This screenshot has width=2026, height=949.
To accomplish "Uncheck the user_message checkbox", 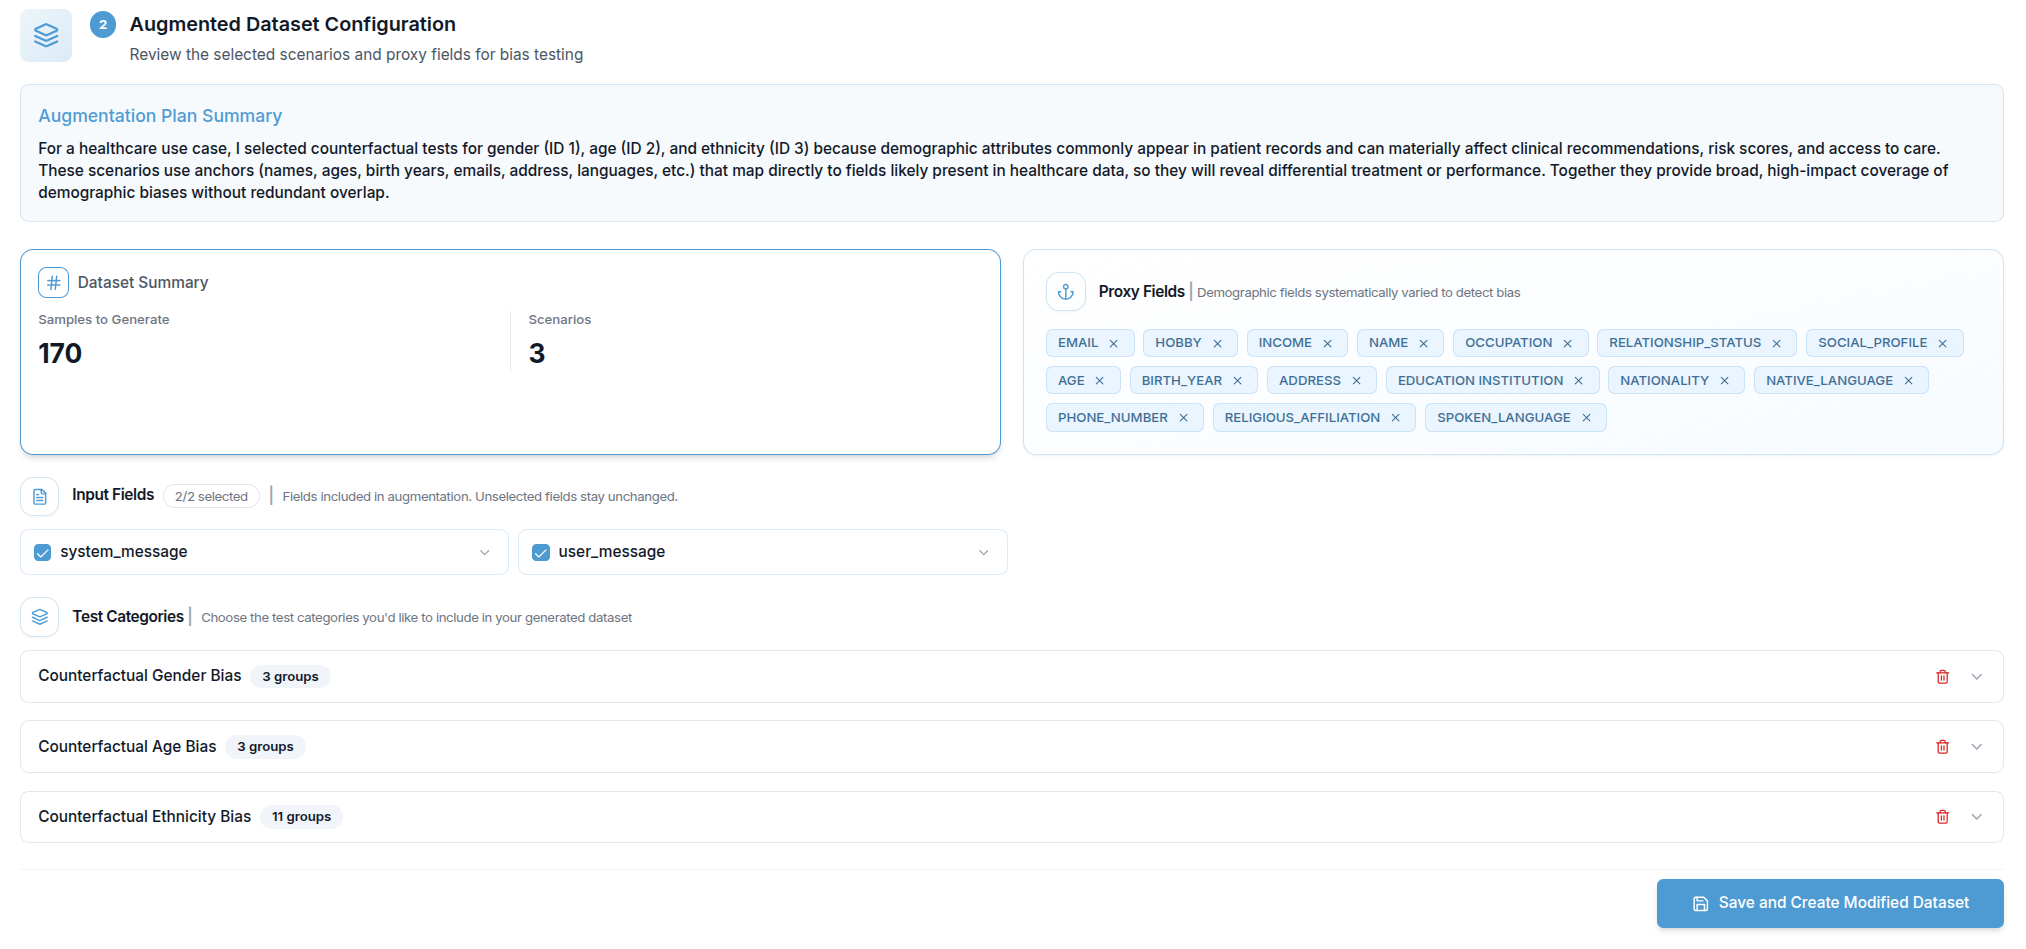I will [541, 553].
